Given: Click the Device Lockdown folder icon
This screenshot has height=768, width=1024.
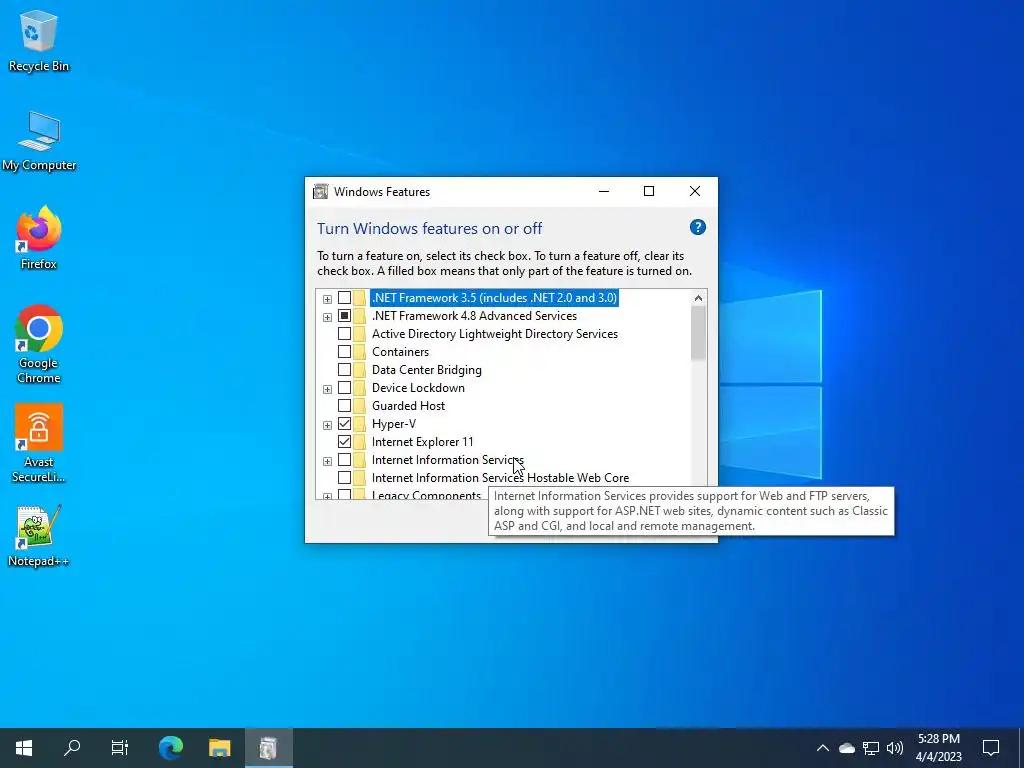Looking at the screenshot, I should click(x=360, y=388).
